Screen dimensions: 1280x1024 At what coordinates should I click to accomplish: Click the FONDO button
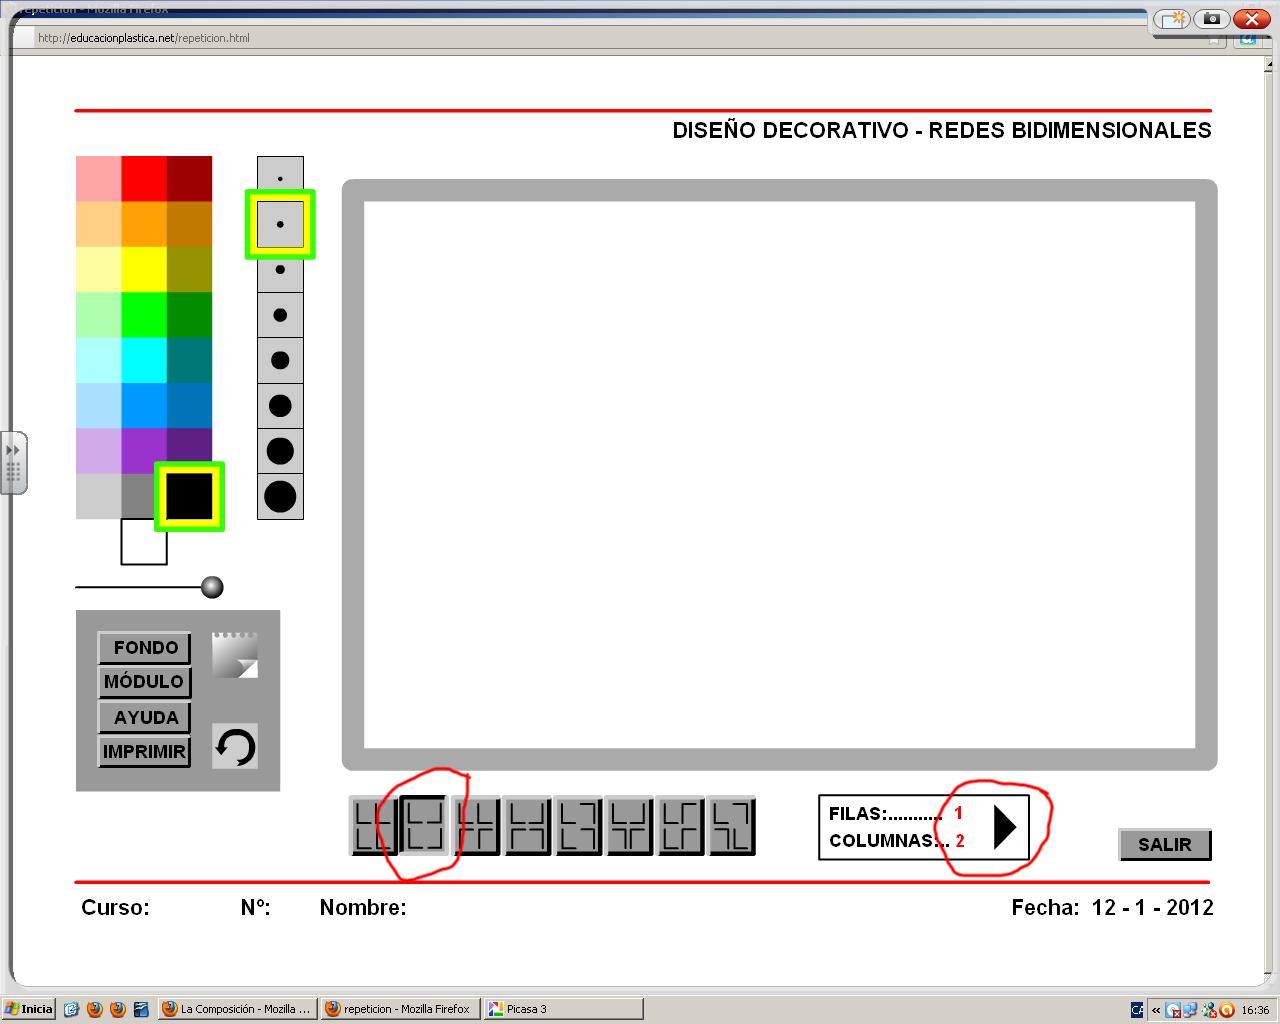pos(145,647)
